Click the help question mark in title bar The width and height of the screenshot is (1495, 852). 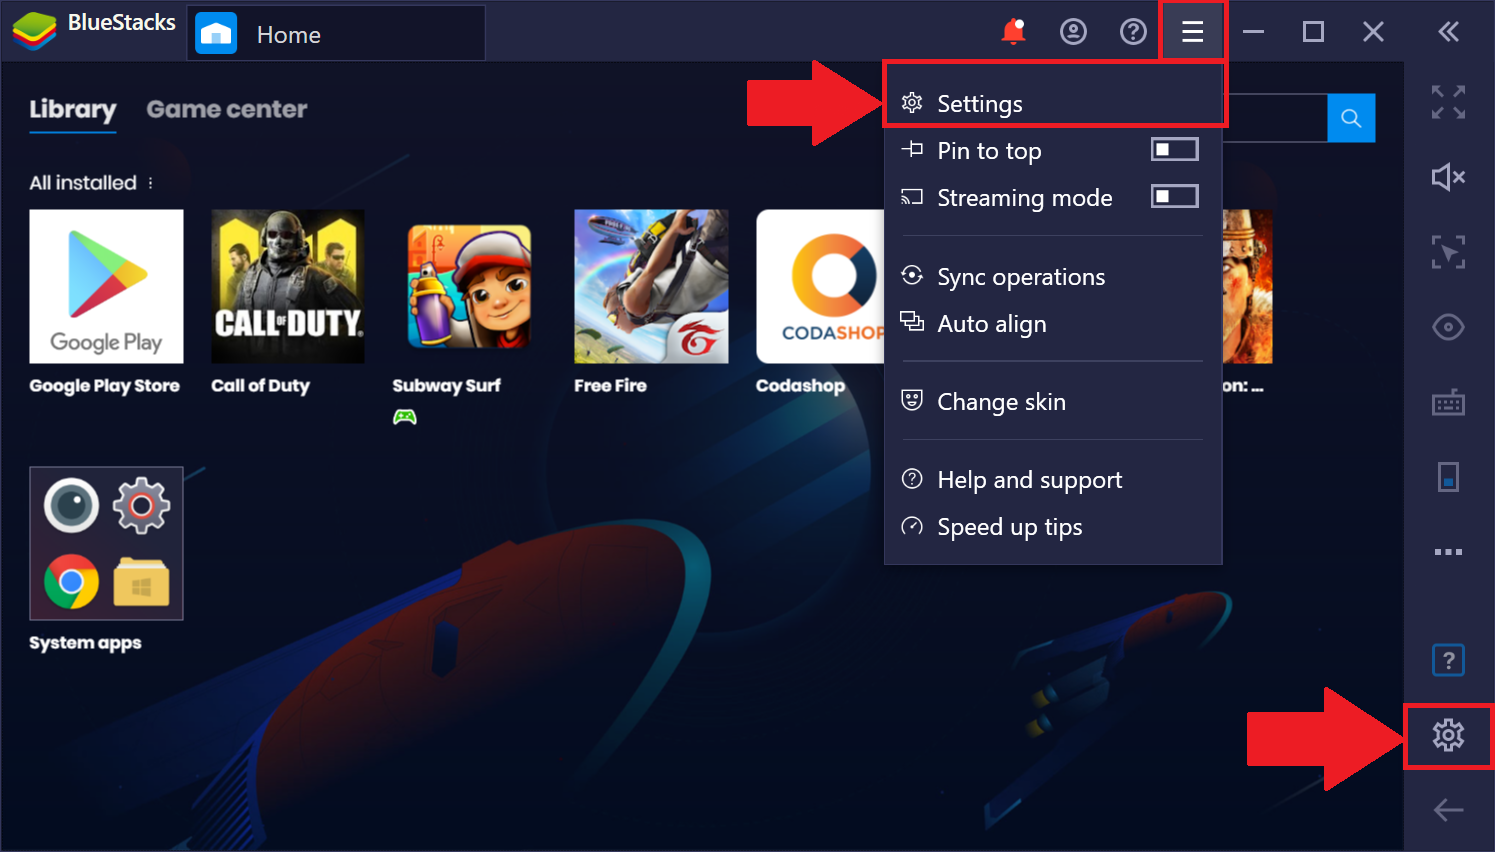1133,32
